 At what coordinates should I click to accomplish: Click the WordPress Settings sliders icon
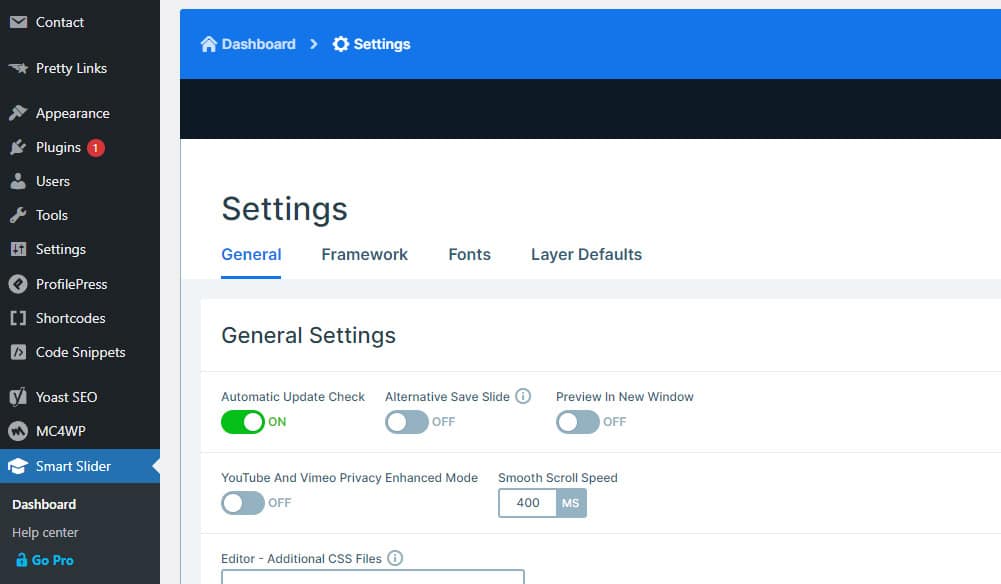pyautogui.click(x=19, y=249)
